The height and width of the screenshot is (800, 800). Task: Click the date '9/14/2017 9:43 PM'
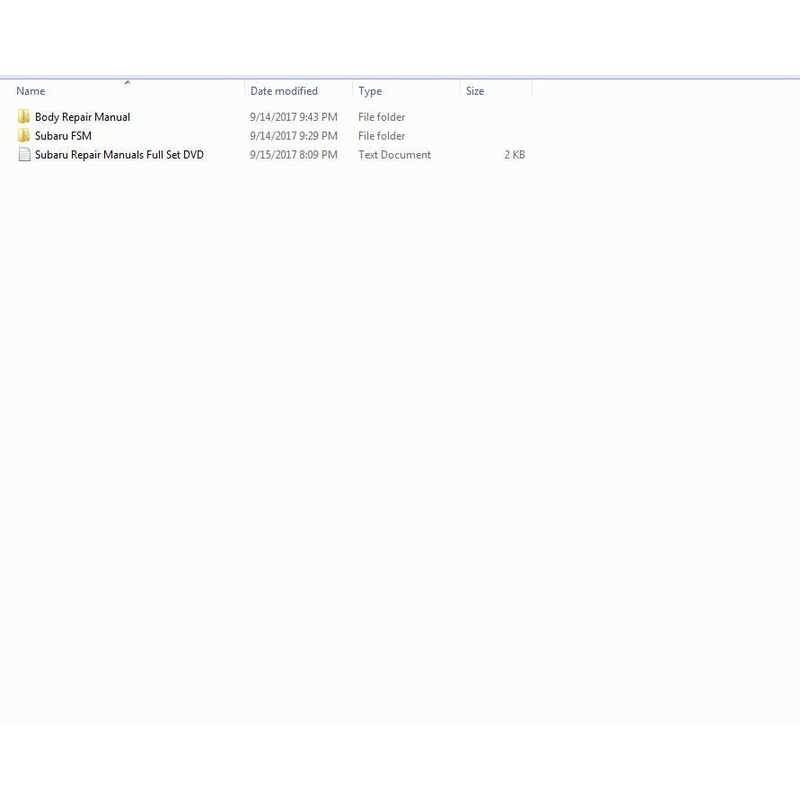click(x=293, y=117)
